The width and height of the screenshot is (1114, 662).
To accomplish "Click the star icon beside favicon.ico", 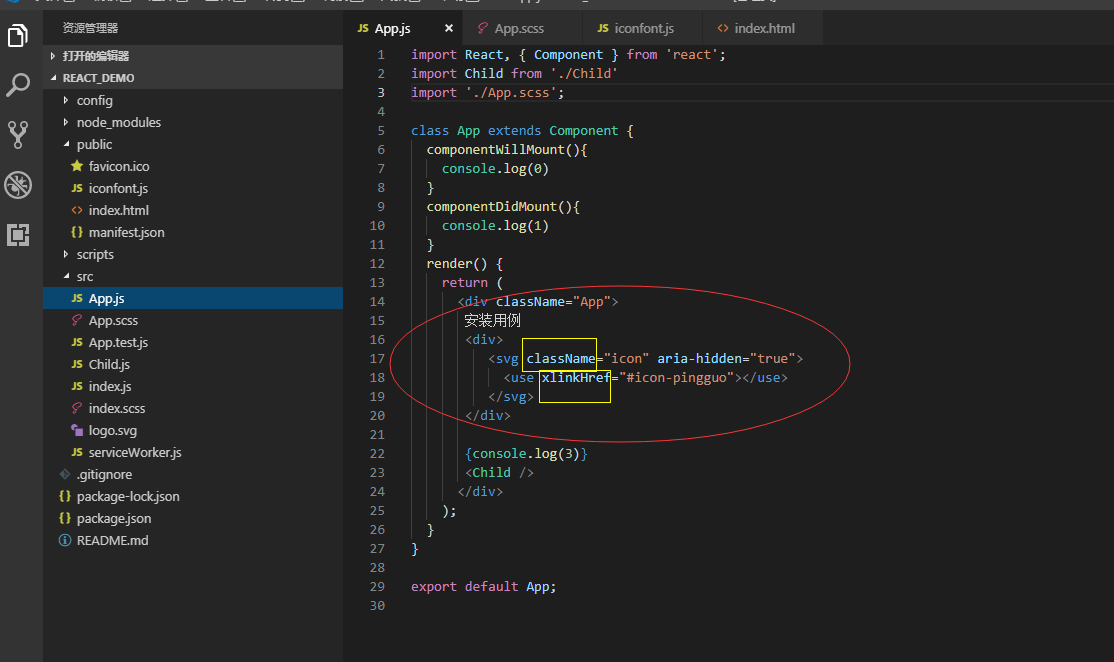I will pos(77,166).
